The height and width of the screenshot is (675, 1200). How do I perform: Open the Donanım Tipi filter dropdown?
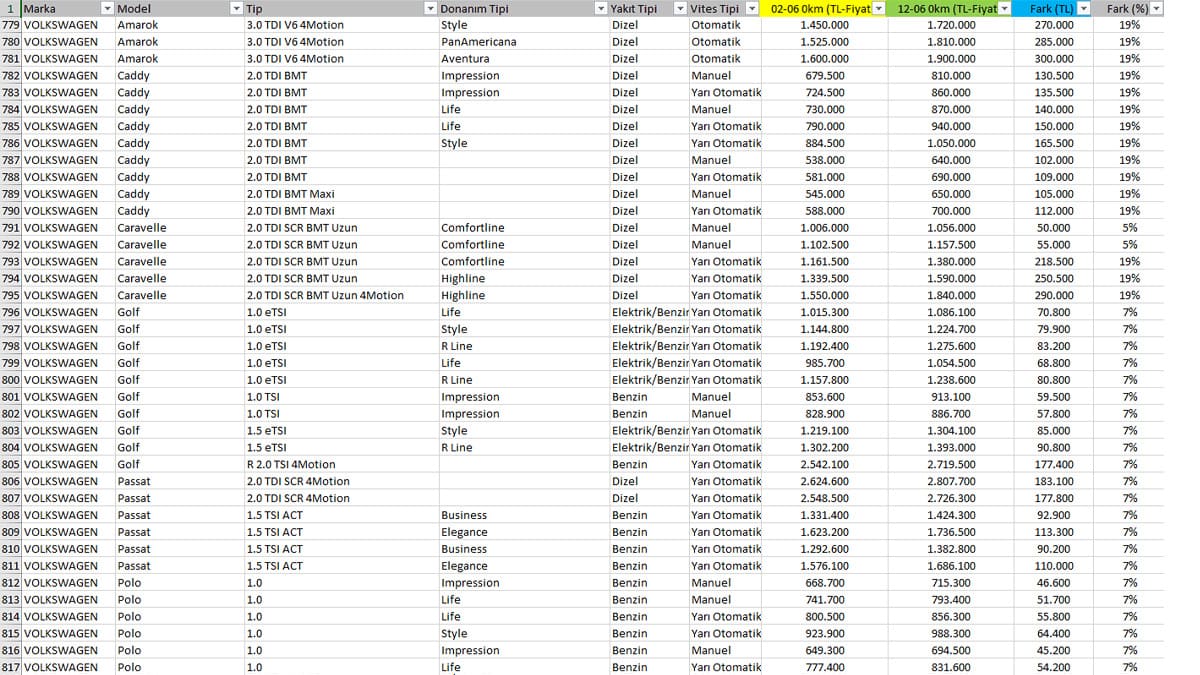(600, 8)
